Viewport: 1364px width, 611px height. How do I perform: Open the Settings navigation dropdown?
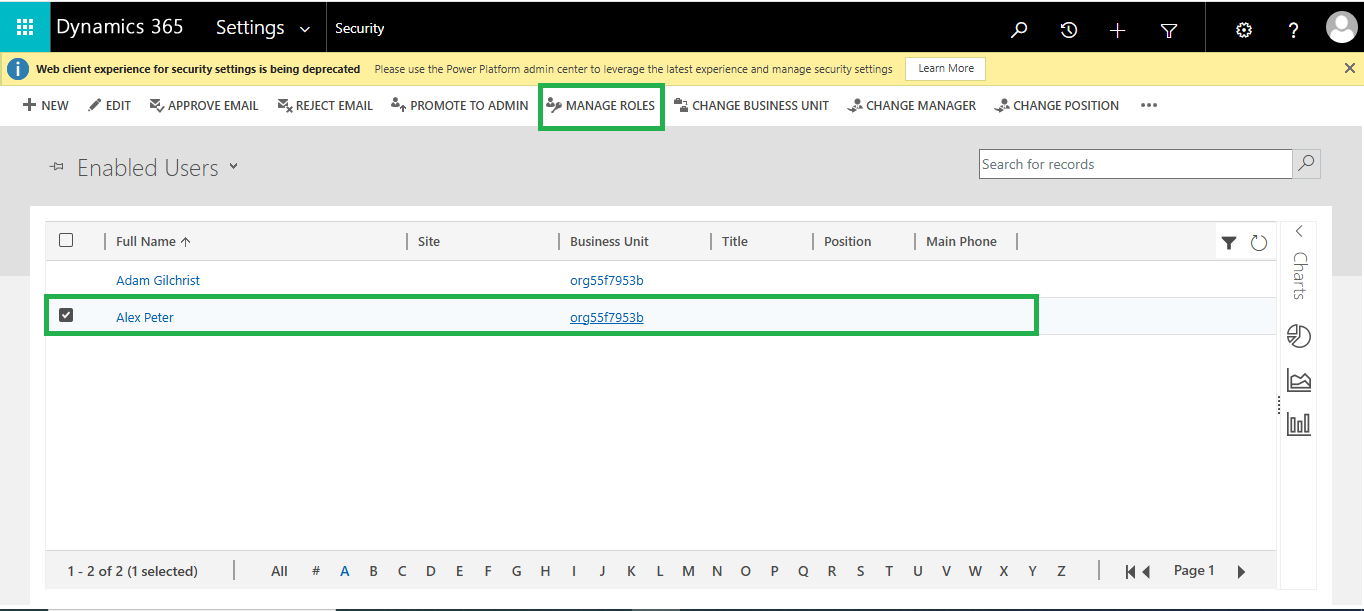304,29
